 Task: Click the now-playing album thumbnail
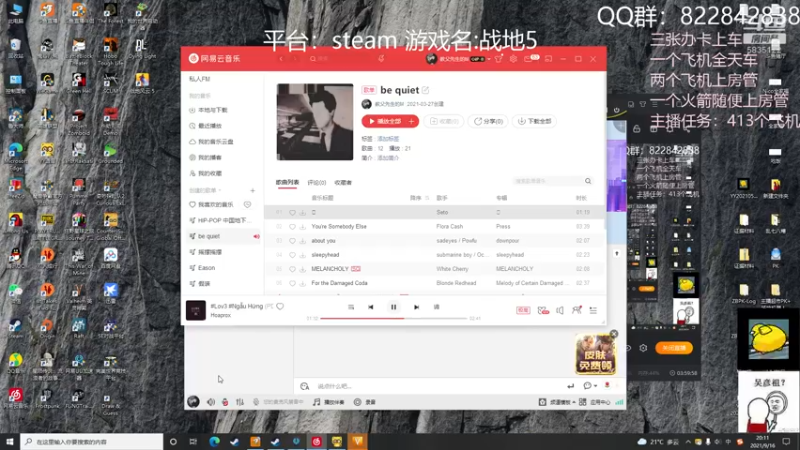coord(195,310)
